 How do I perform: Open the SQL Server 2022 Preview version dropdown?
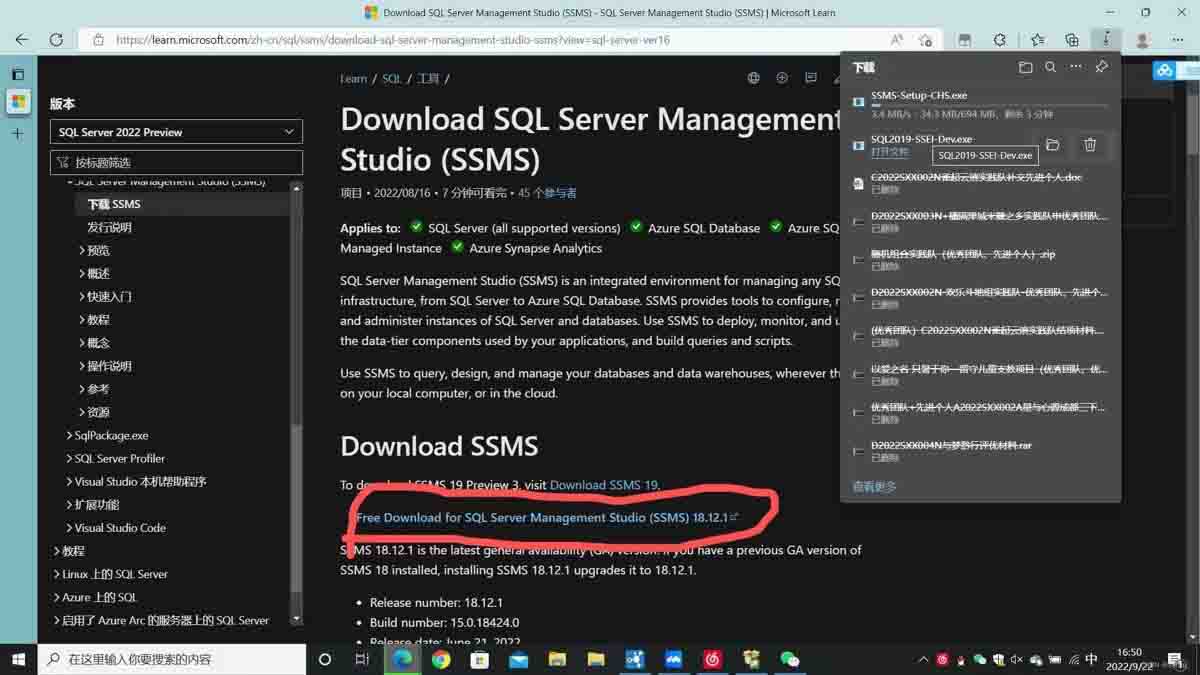point(176,132)
